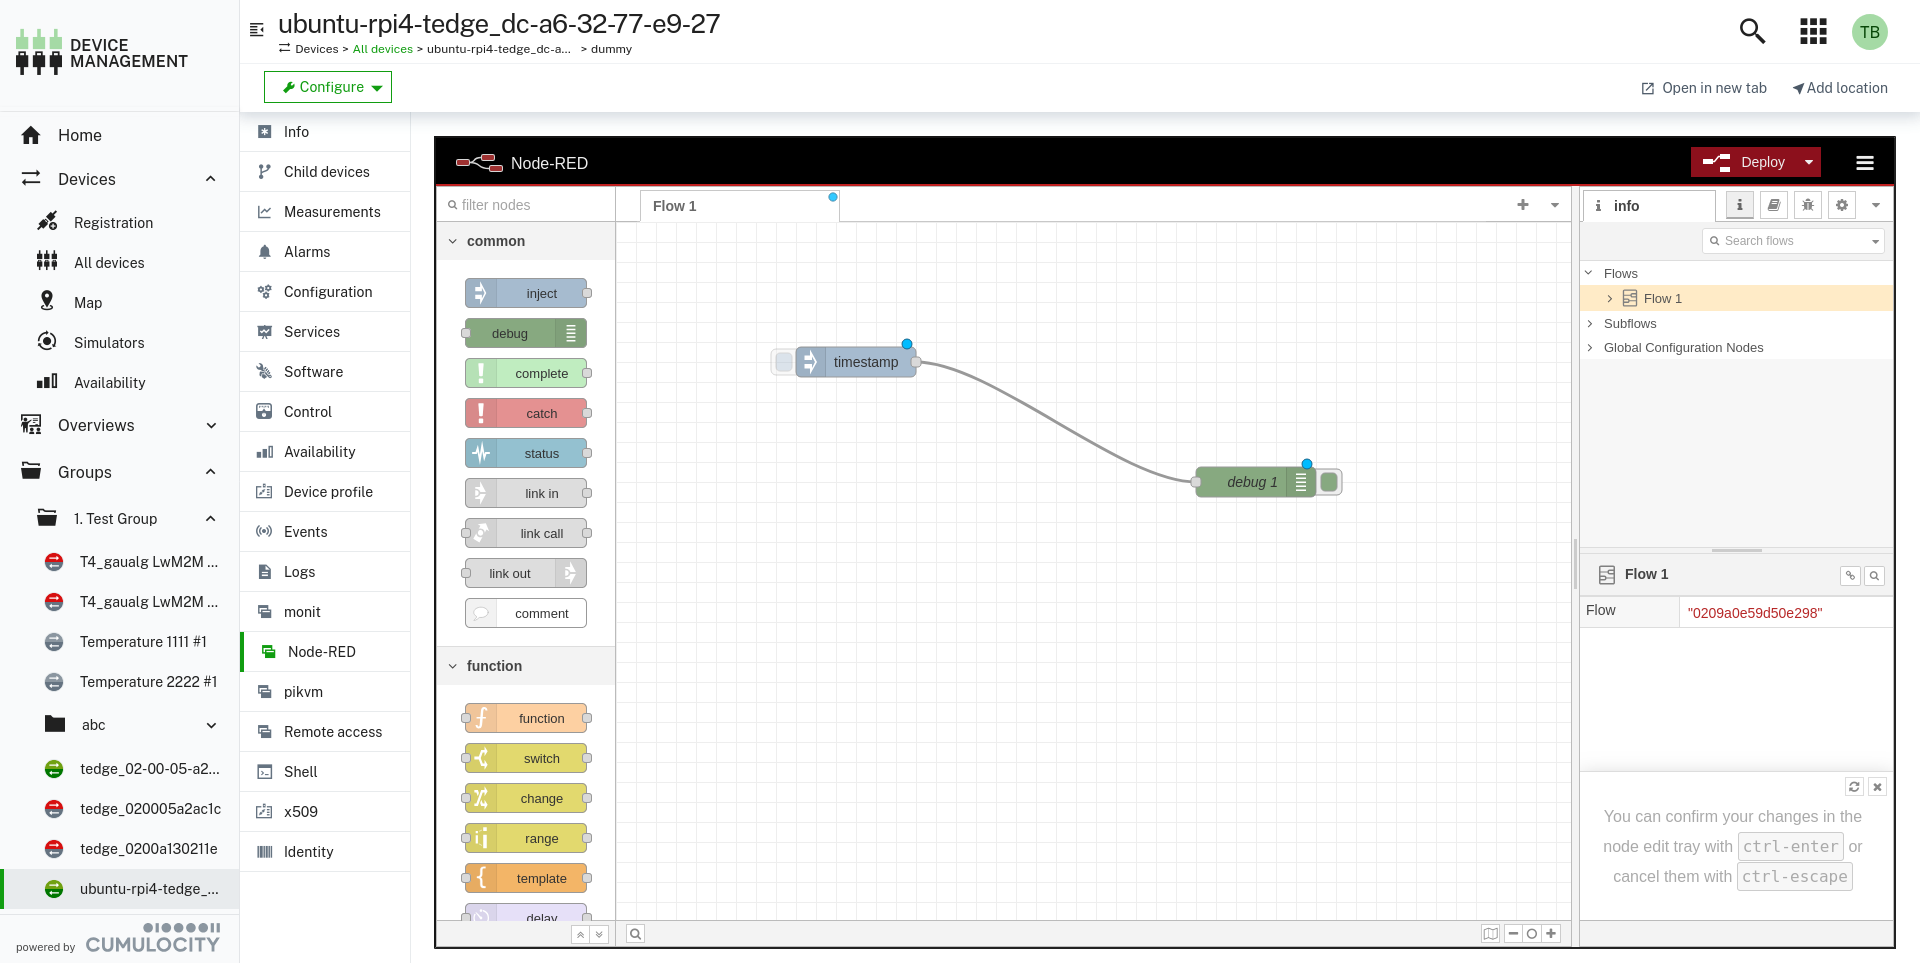Collapse the Devices navigation section
Image resolution: width=1920 pixels, height=963 pixels.
210,179
